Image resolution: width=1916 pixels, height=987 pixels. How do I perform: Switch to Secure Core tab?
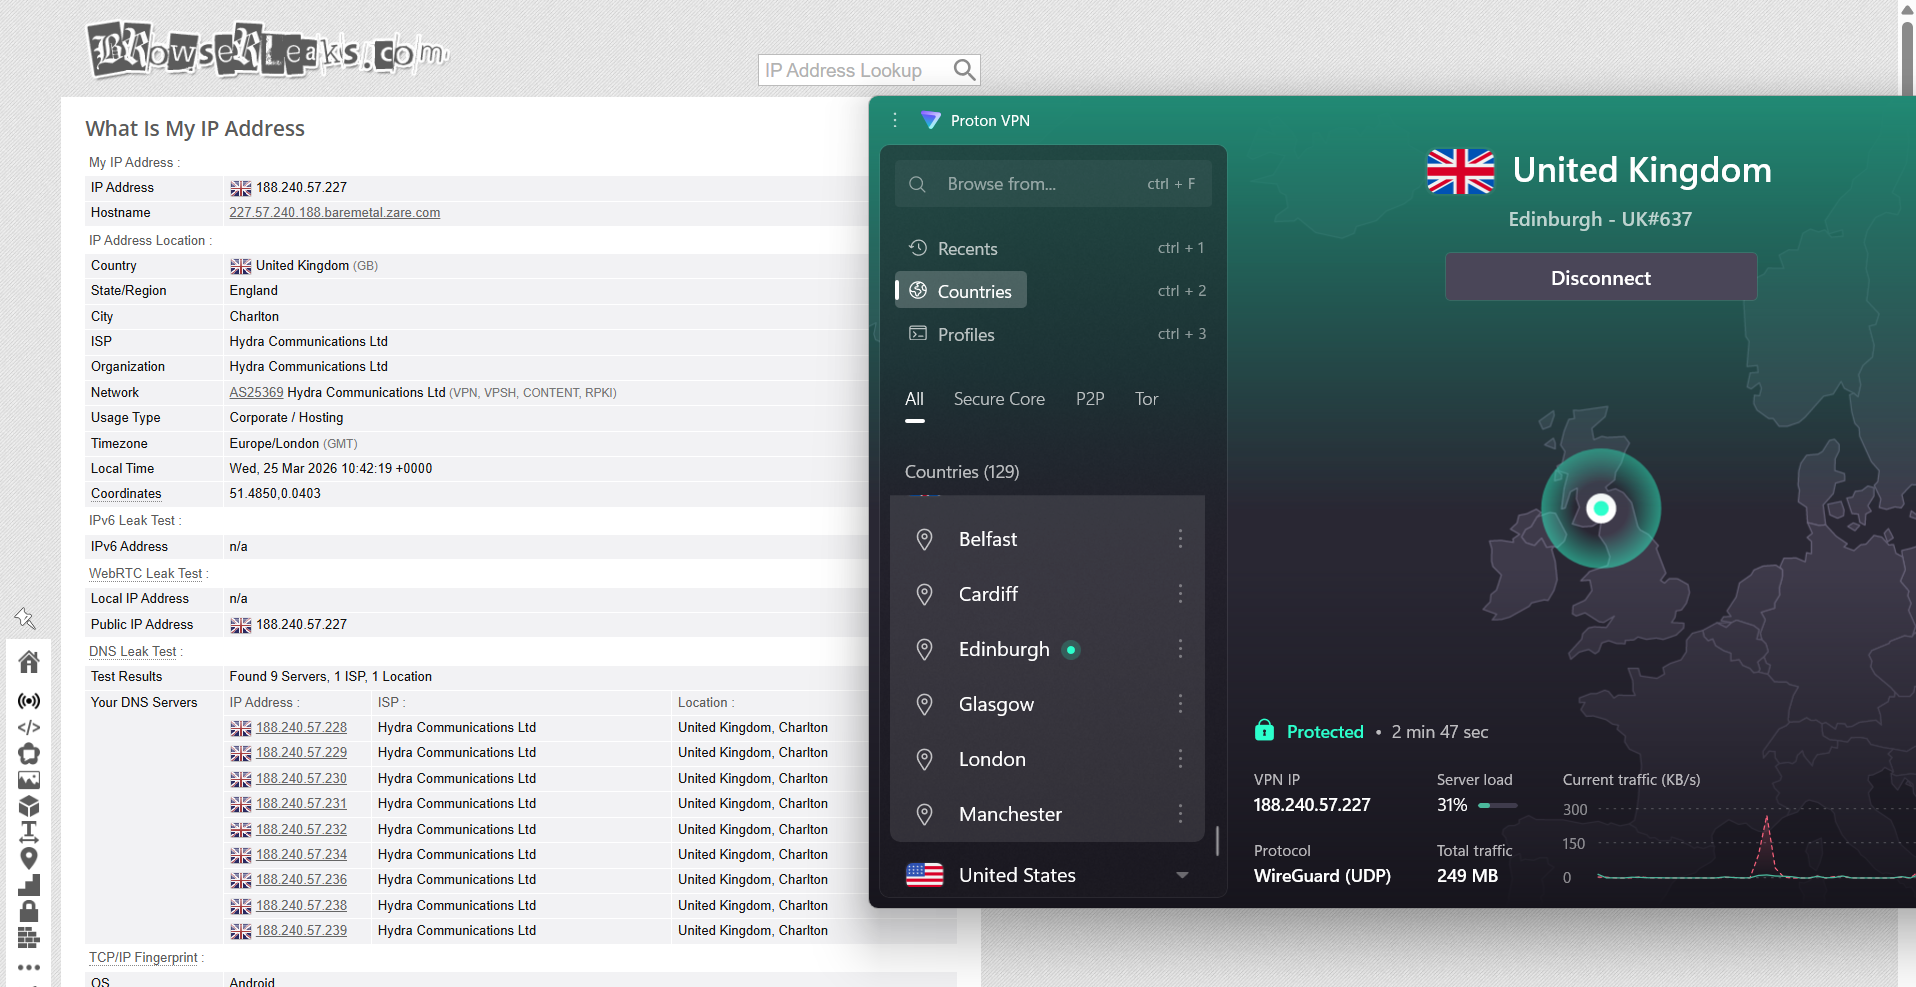(999, 399)
